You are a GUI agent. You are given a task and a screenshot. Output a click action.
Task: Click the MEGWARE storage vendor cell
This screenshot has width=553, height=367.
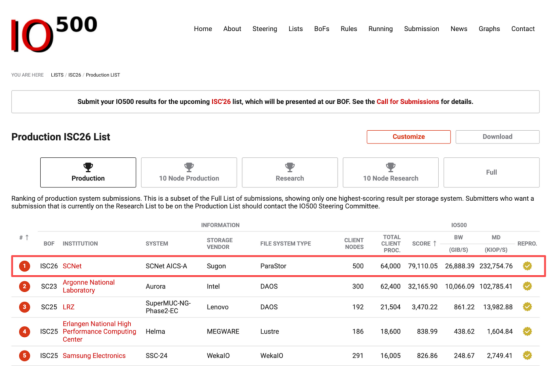(223, 331)
